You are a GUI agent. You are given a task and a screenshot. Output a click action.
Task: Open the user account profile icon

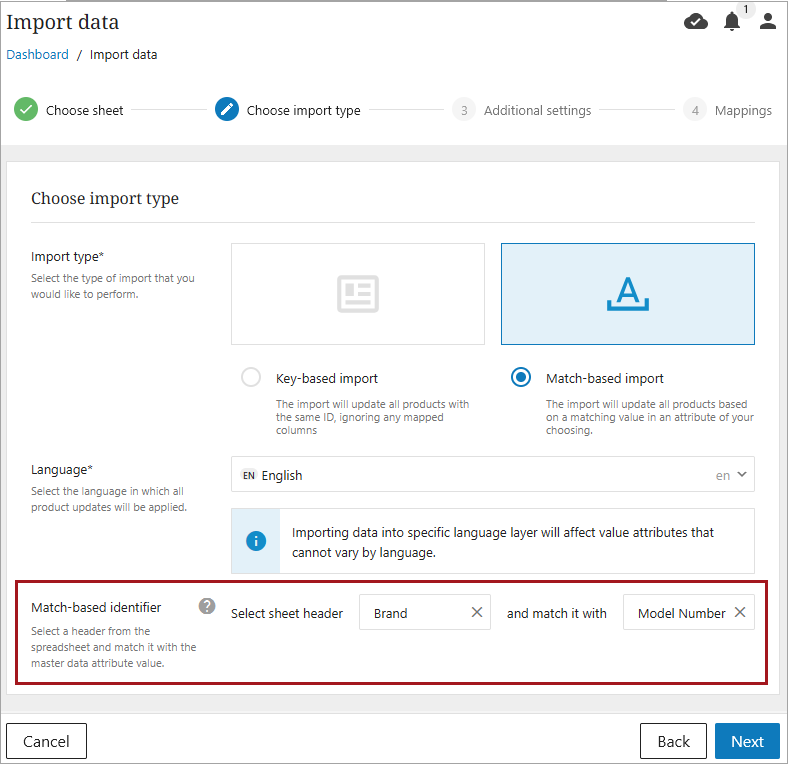point(768,21)
